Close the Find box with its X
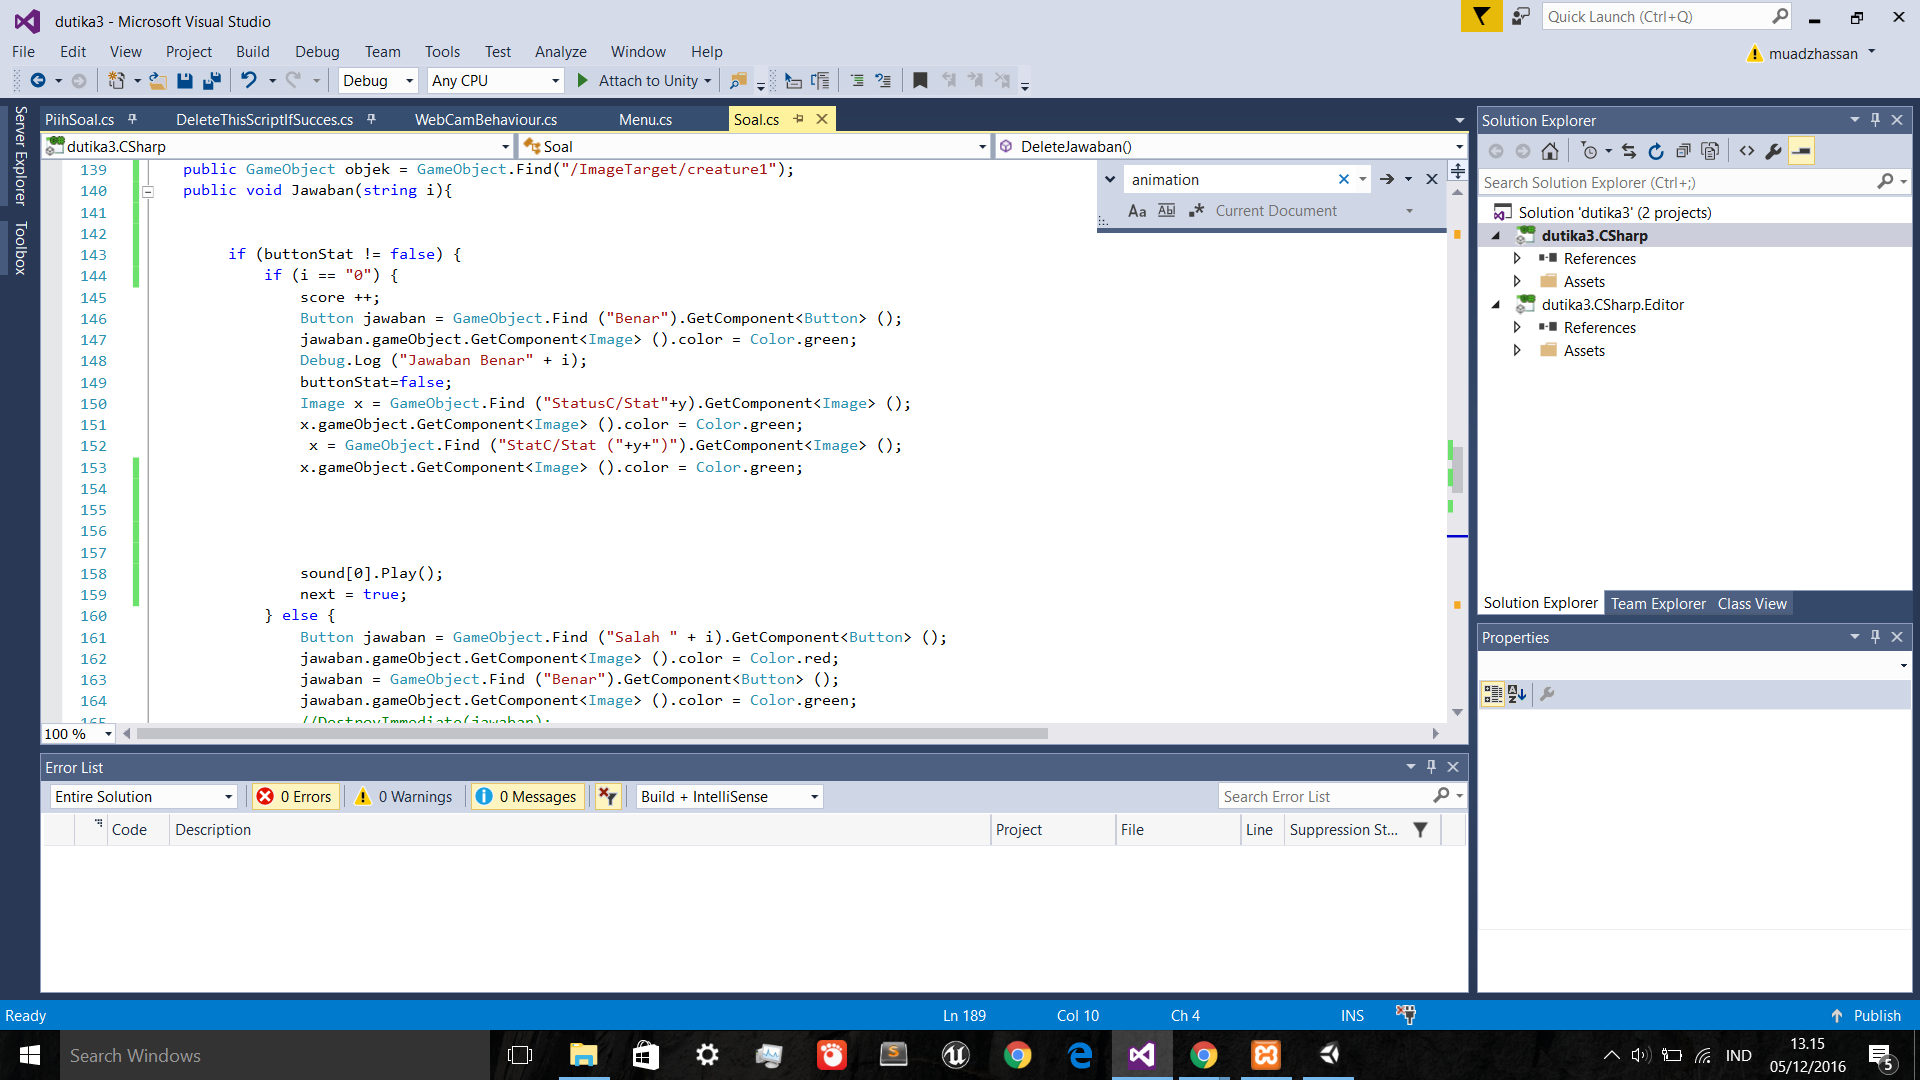Screen dimensions: 1920x1080 (x=1432, y=179)
